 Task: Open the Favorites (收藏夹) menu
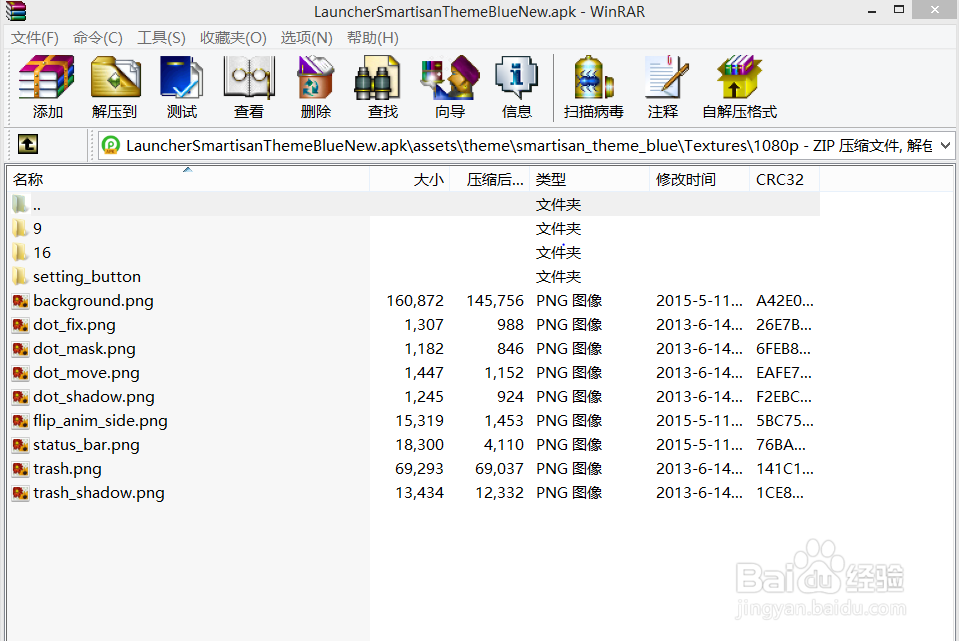[x=233, y=38]
